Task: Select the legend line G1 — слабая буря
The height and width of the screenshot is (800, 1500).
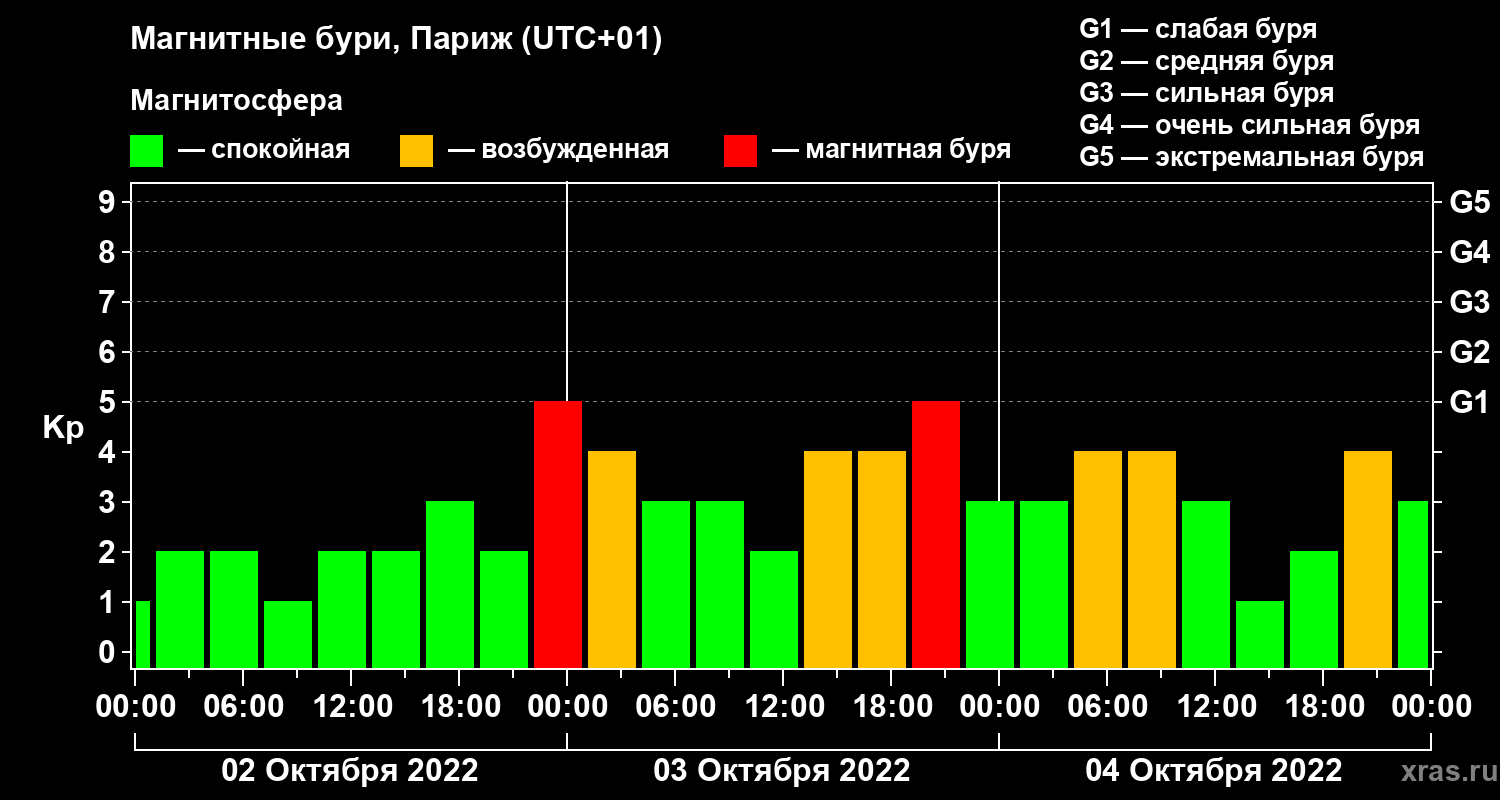Action: [1198, 29]
